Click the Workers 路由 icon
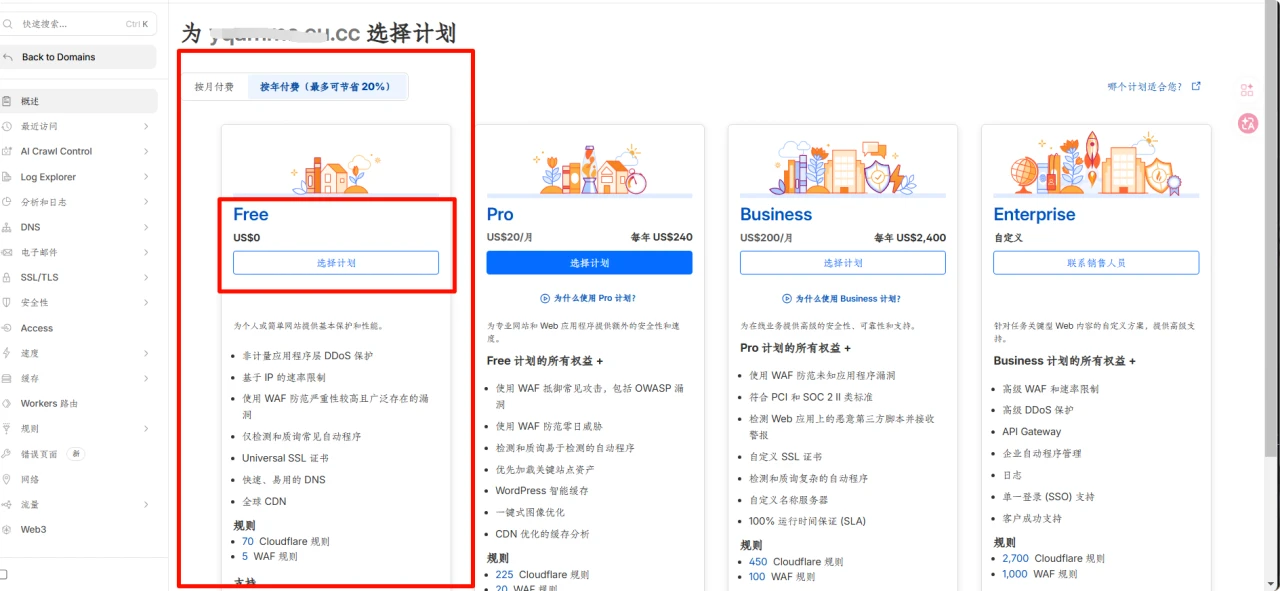Screen dimensions: 1280x591 (7, 403)
